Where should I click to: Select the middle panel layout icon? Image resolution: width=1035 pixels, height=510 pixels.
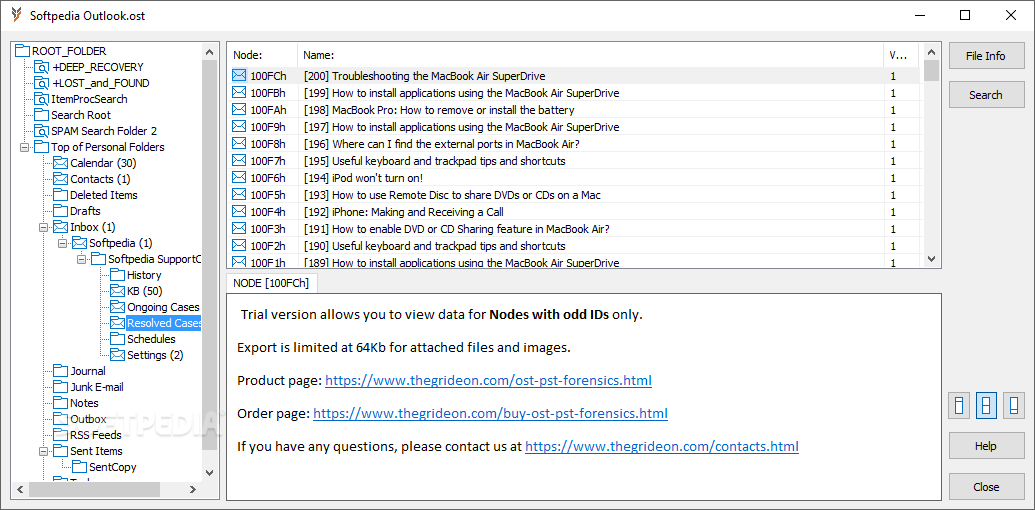coord(986,405)
